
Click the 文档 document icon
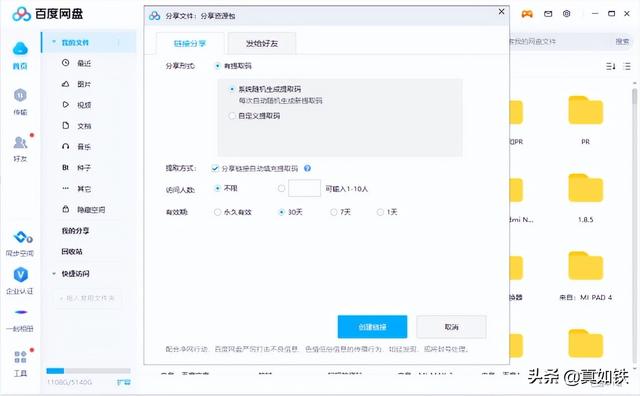65,125
